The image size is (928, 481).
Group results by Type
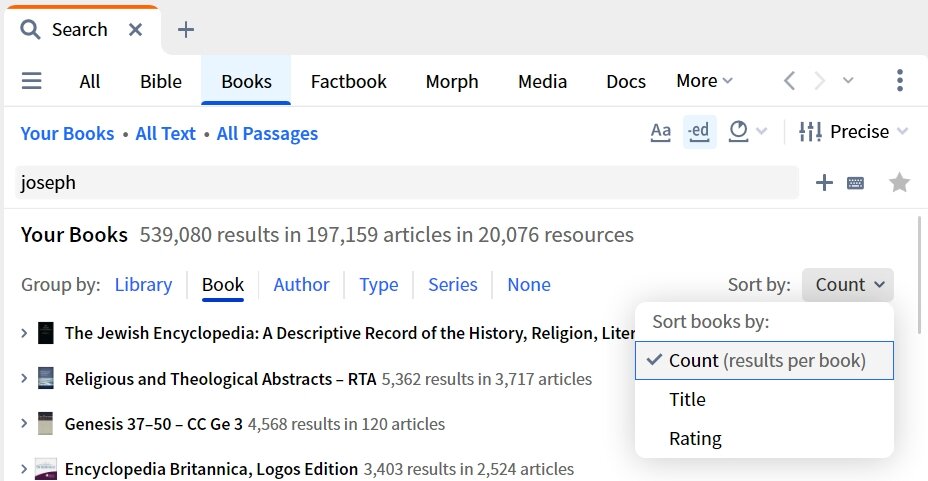(x=379, y=285)
